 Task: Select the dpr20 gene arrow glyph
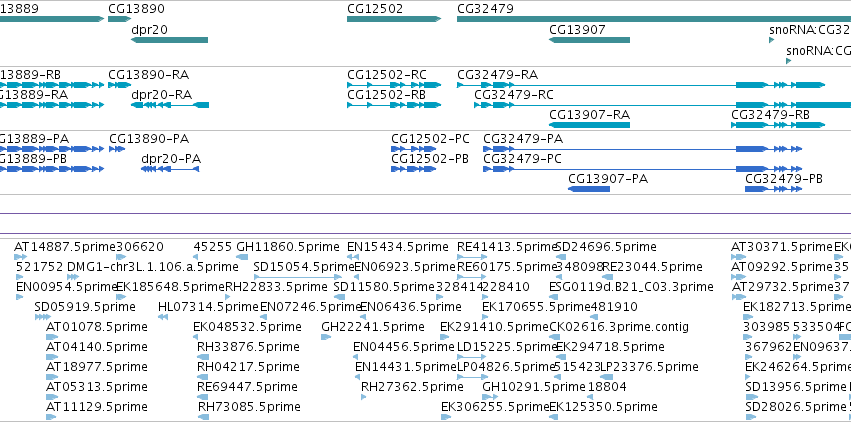pos(169,40)
